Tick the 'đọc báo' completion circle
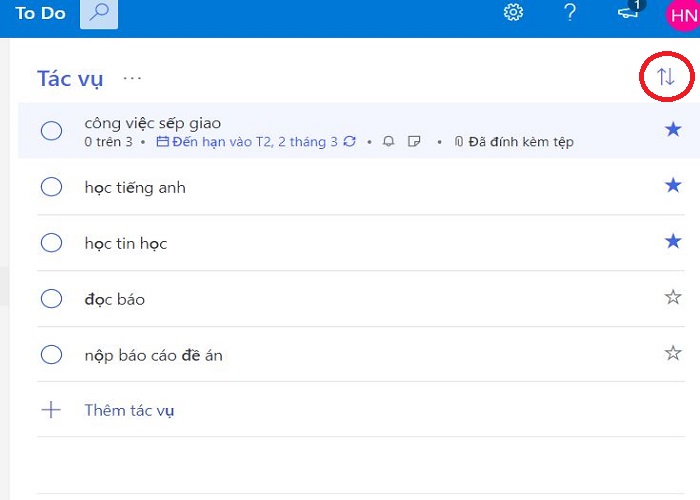The height and width of the screenshot is (500, 700). [51, 299]
